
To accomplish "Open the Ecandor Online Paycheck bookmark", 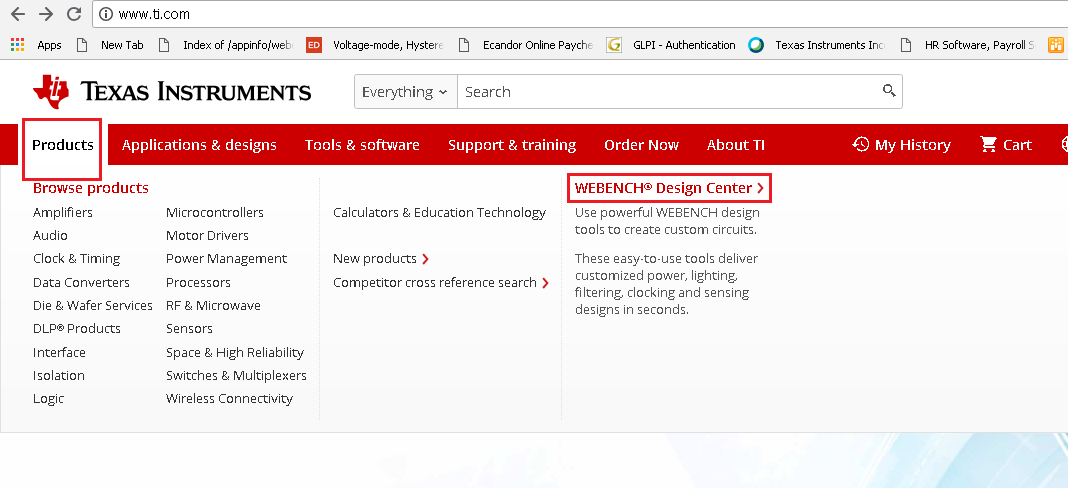I will (524, 45).
